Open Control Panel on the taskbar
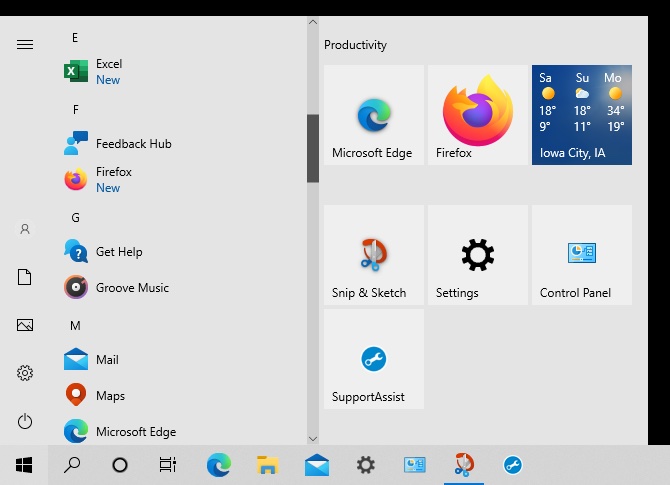Screen dimensions: 670x485 [x=414, y=465]
